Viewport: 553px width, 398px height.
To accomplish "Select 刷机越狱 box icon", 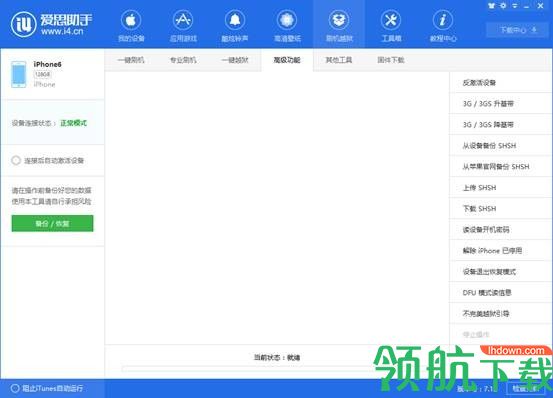I will (339, 25).
